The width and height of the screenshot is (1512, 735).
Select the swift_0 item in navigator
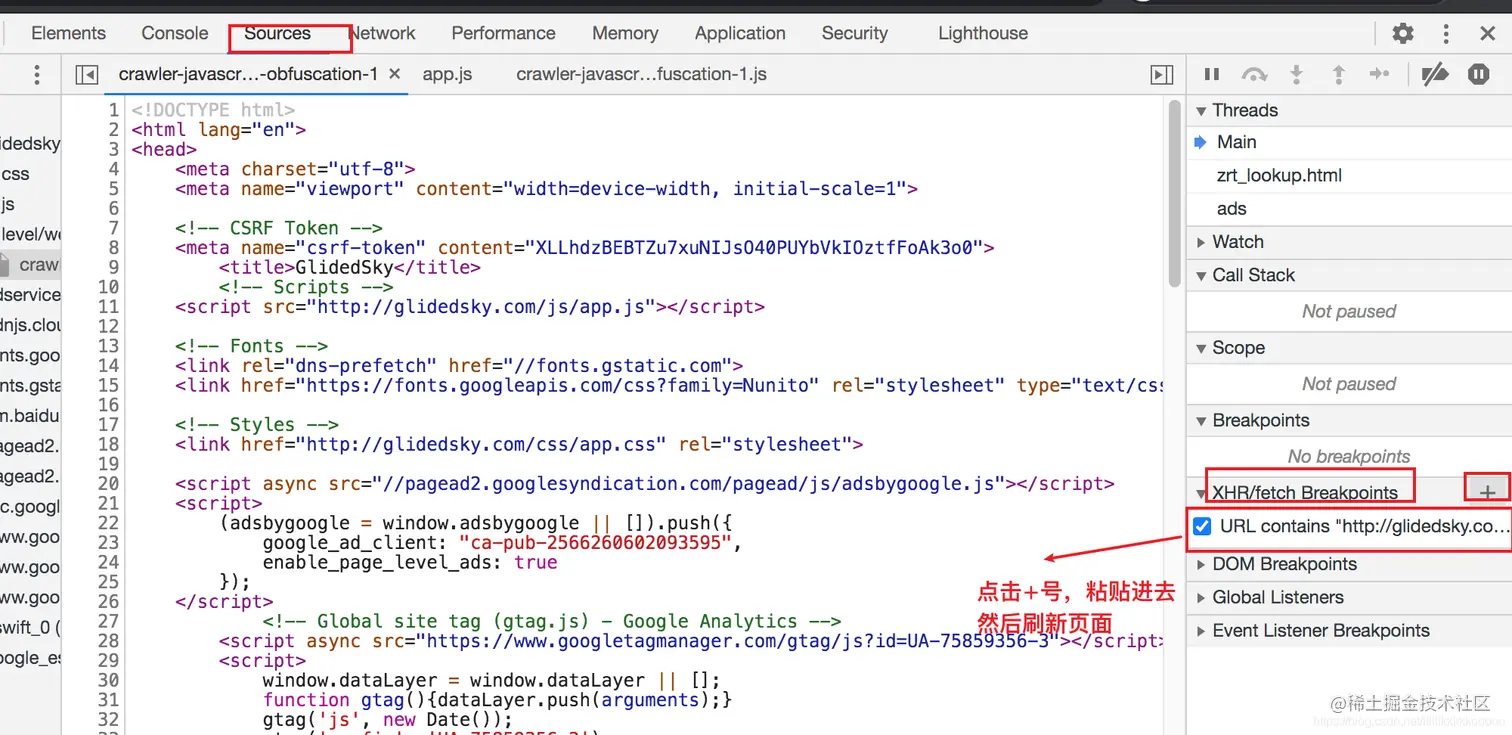coord(30,628)
